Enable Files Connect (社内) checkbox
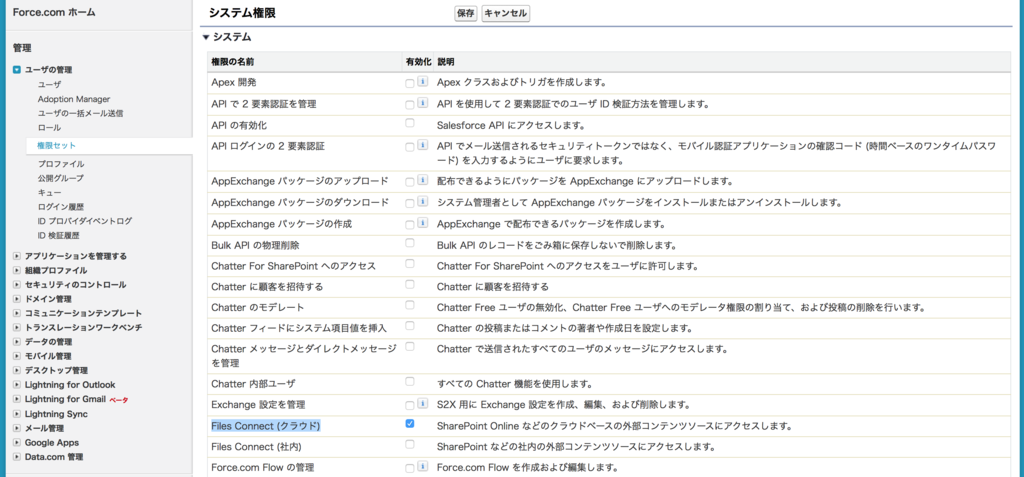The height and width of the screenshot is (477, 1024). [409, 444]
